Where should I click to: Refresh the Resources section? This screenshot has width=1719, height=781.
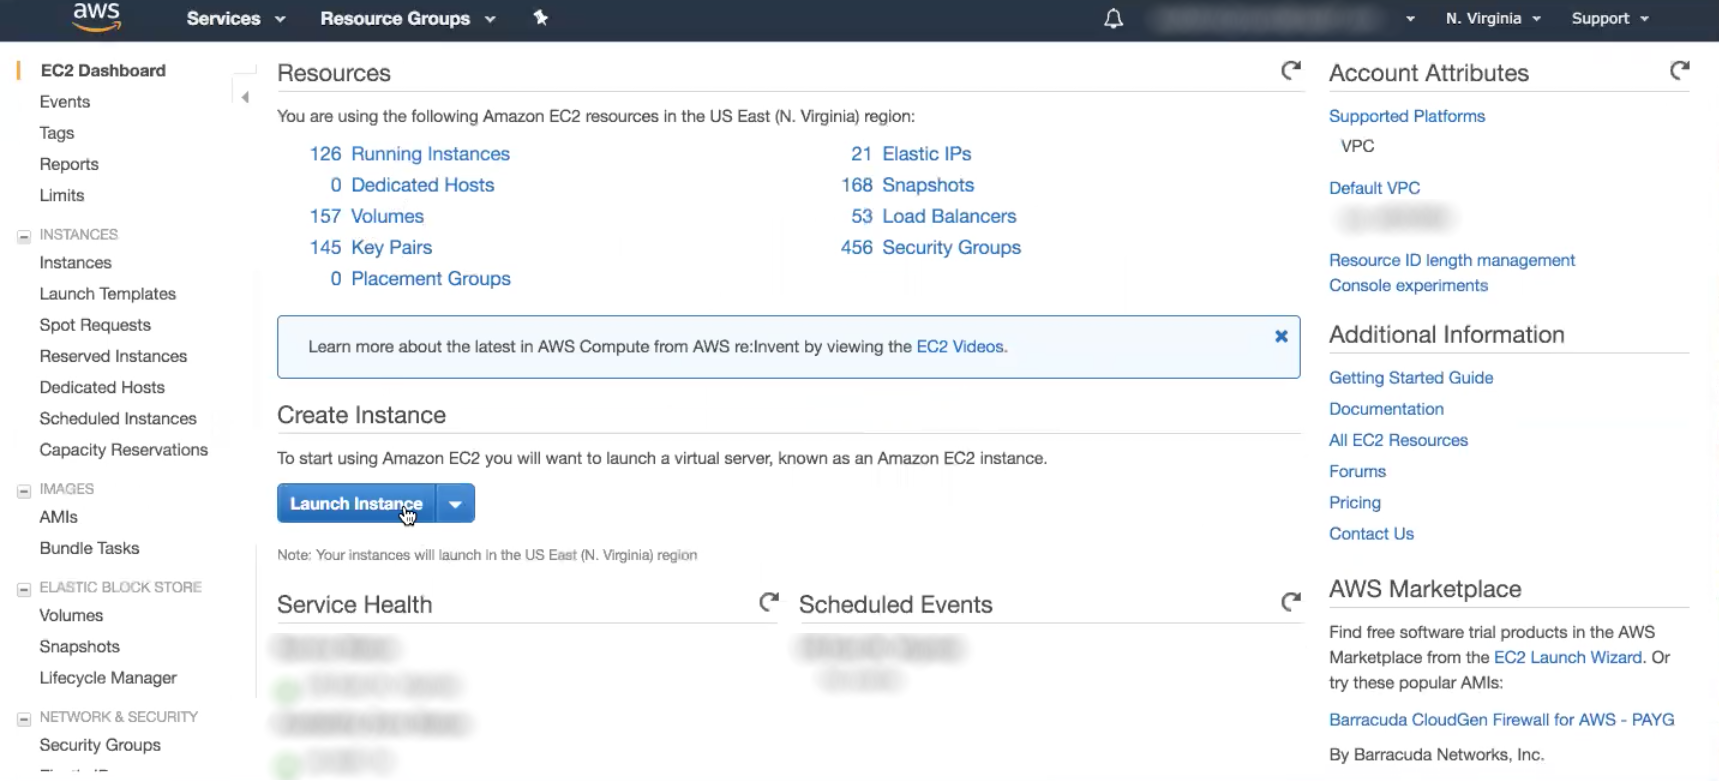[1291, 71]
